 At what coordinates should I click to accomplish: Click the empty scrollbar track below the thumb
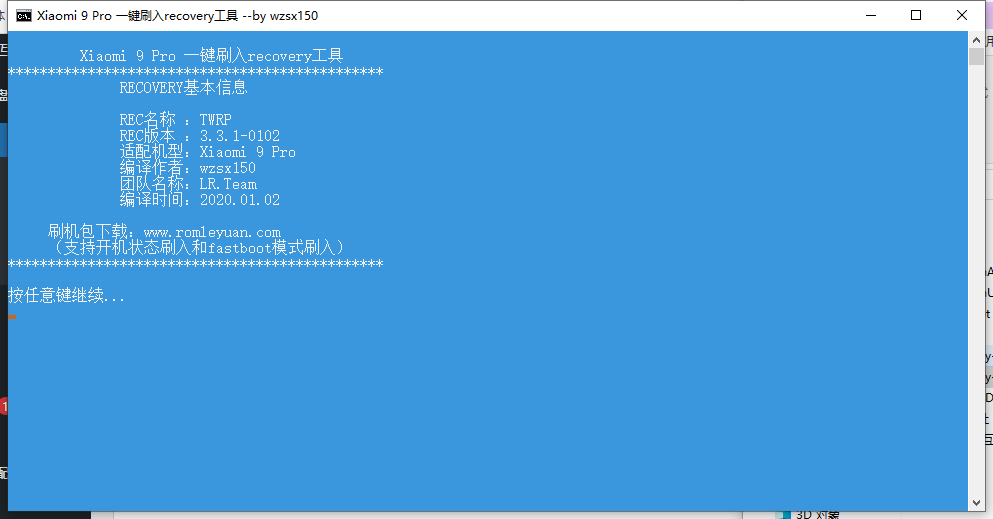[x=976, y=278]
